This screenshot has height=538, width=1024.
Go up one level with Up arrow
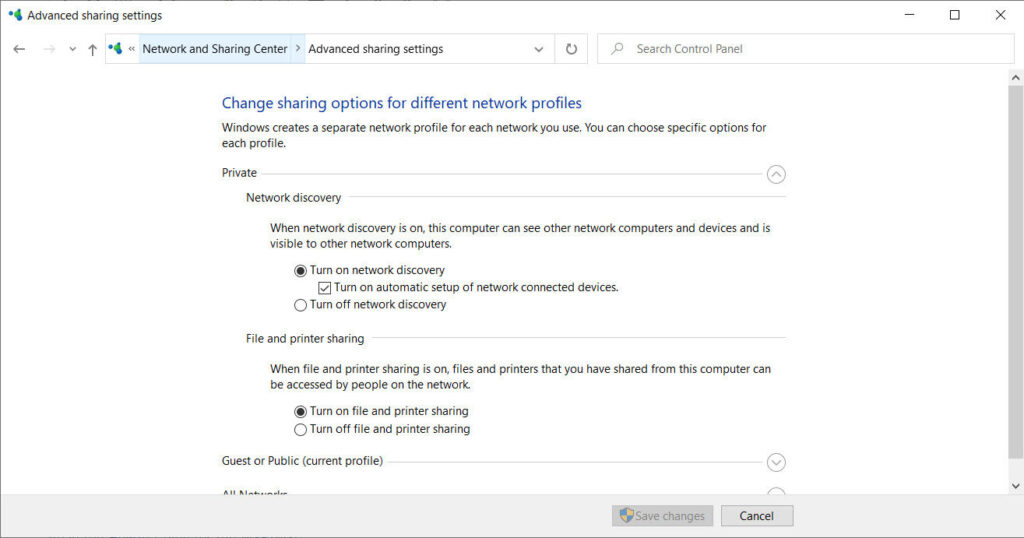coord(92,49)
